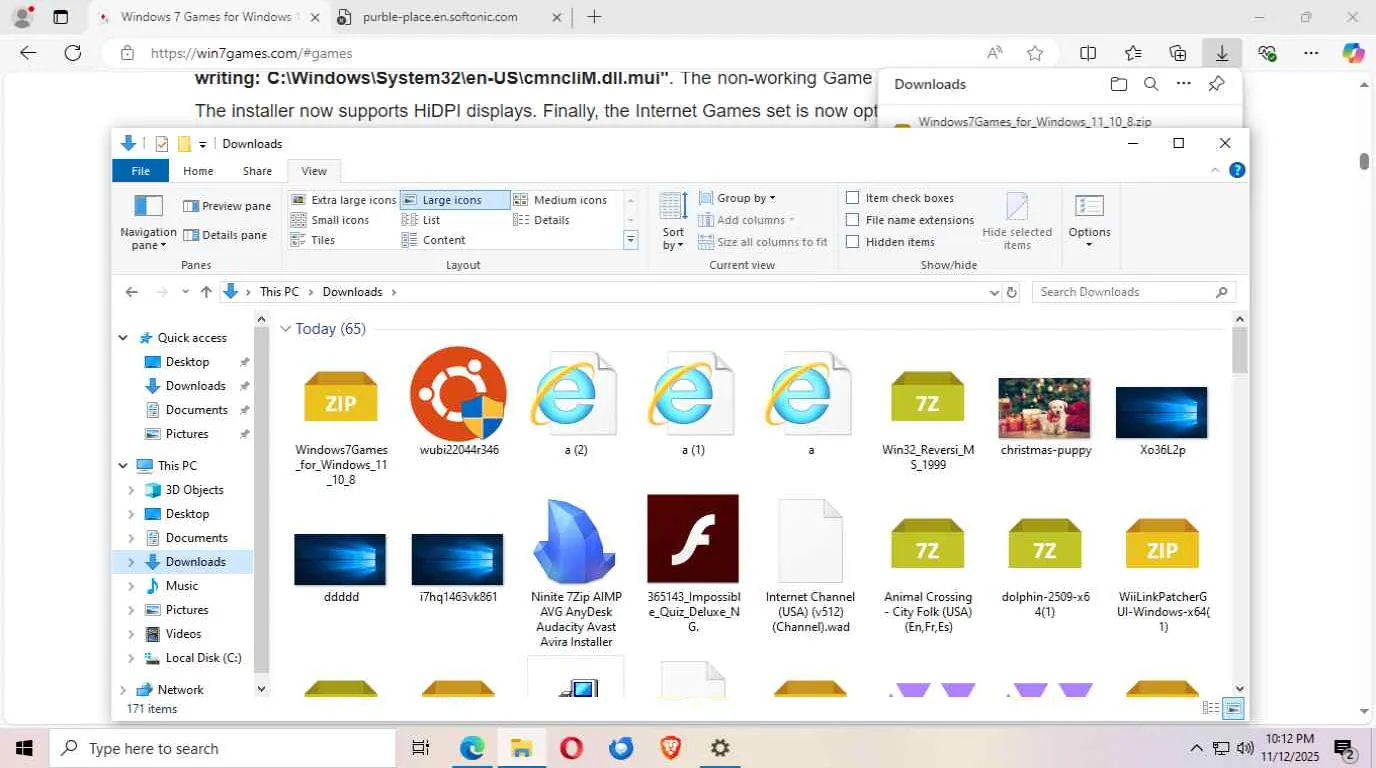
Task: Enable Item check boxes
Action: point(853,198)
